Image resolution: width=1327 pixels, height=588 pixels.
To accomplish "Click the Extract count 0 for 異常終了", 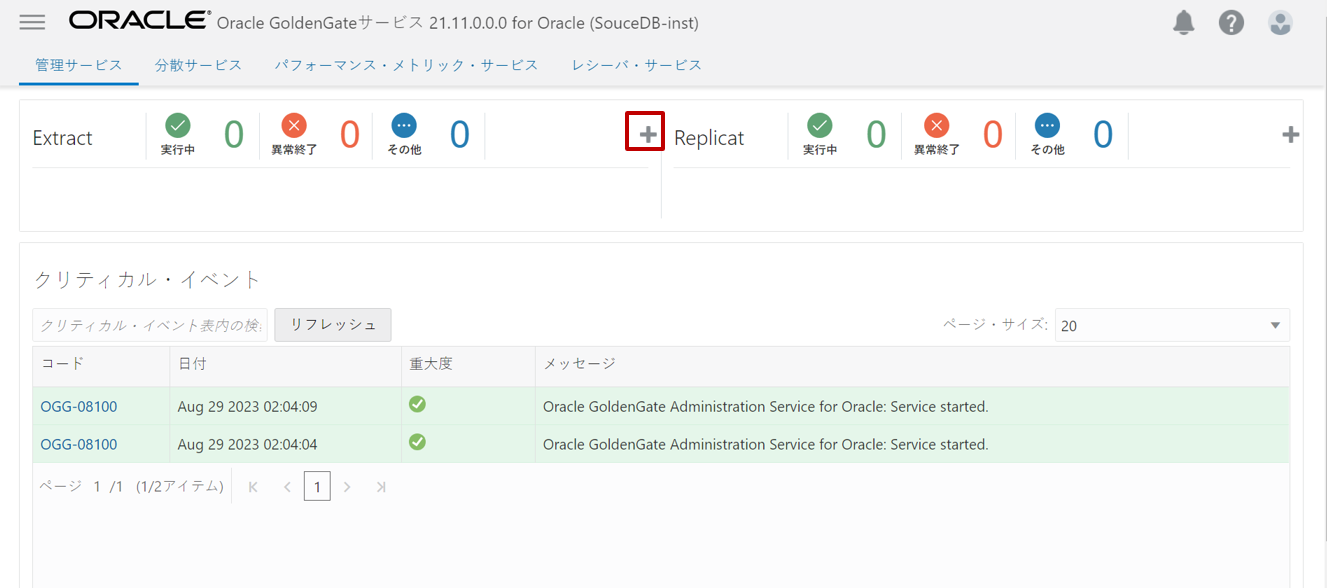I will [349, 134].
